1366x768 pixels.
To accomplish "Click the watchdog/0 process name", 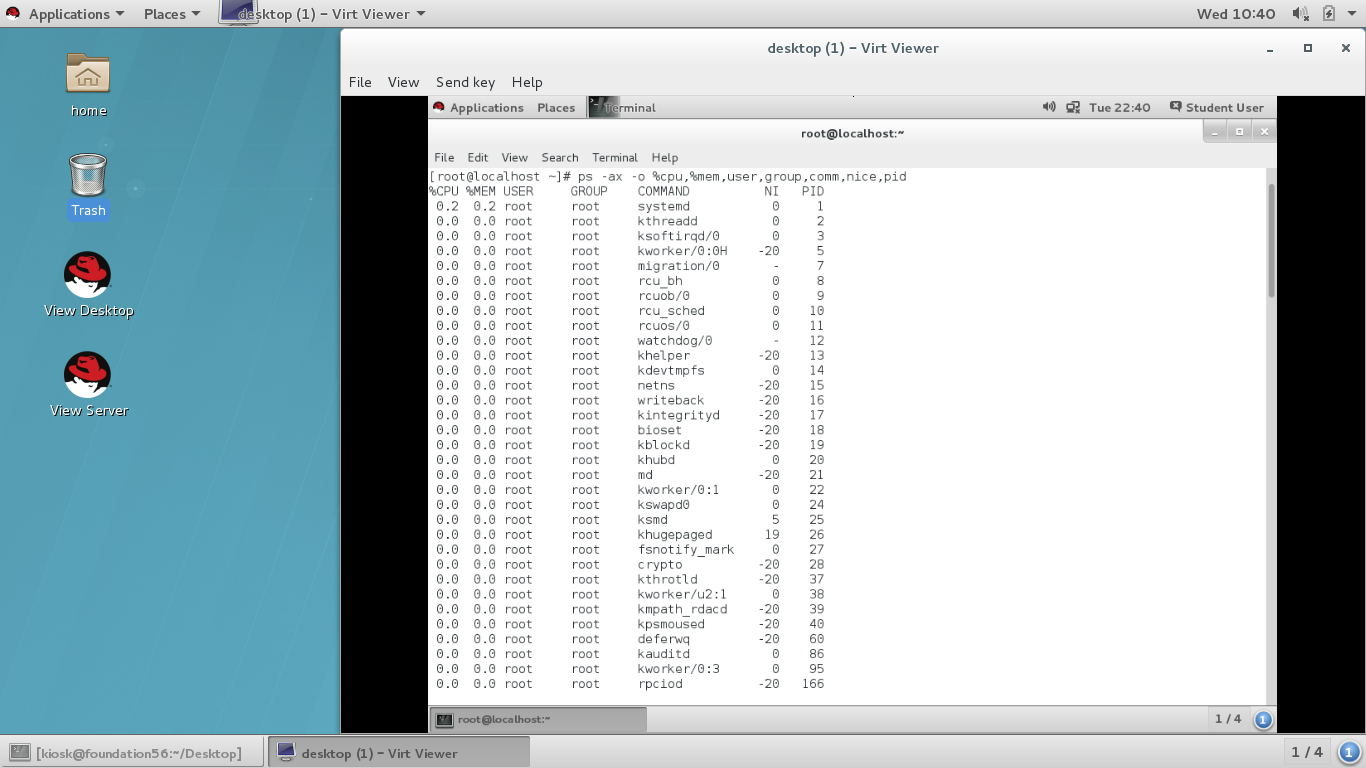I will (675, 340).
